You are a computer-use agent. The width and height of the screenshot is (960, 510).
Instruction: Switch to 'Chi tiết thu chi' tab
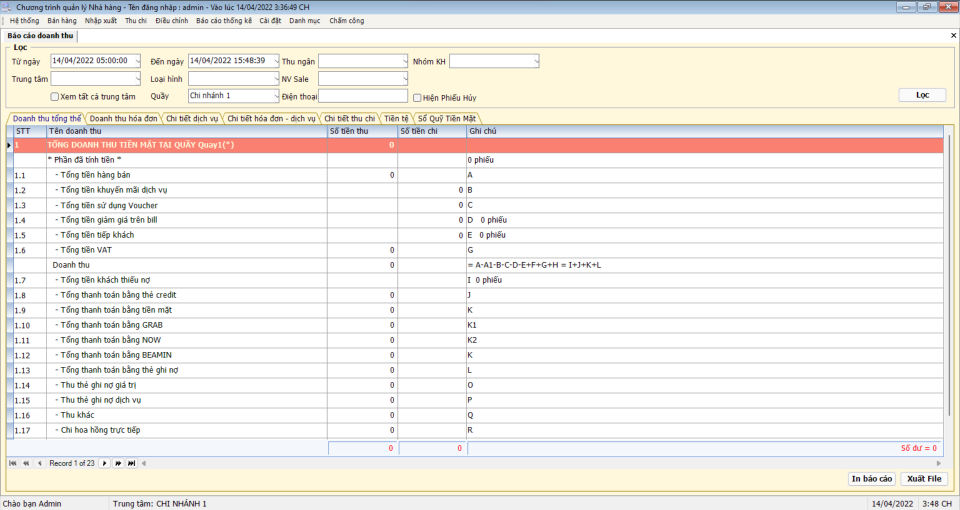[x=349, y=119]
